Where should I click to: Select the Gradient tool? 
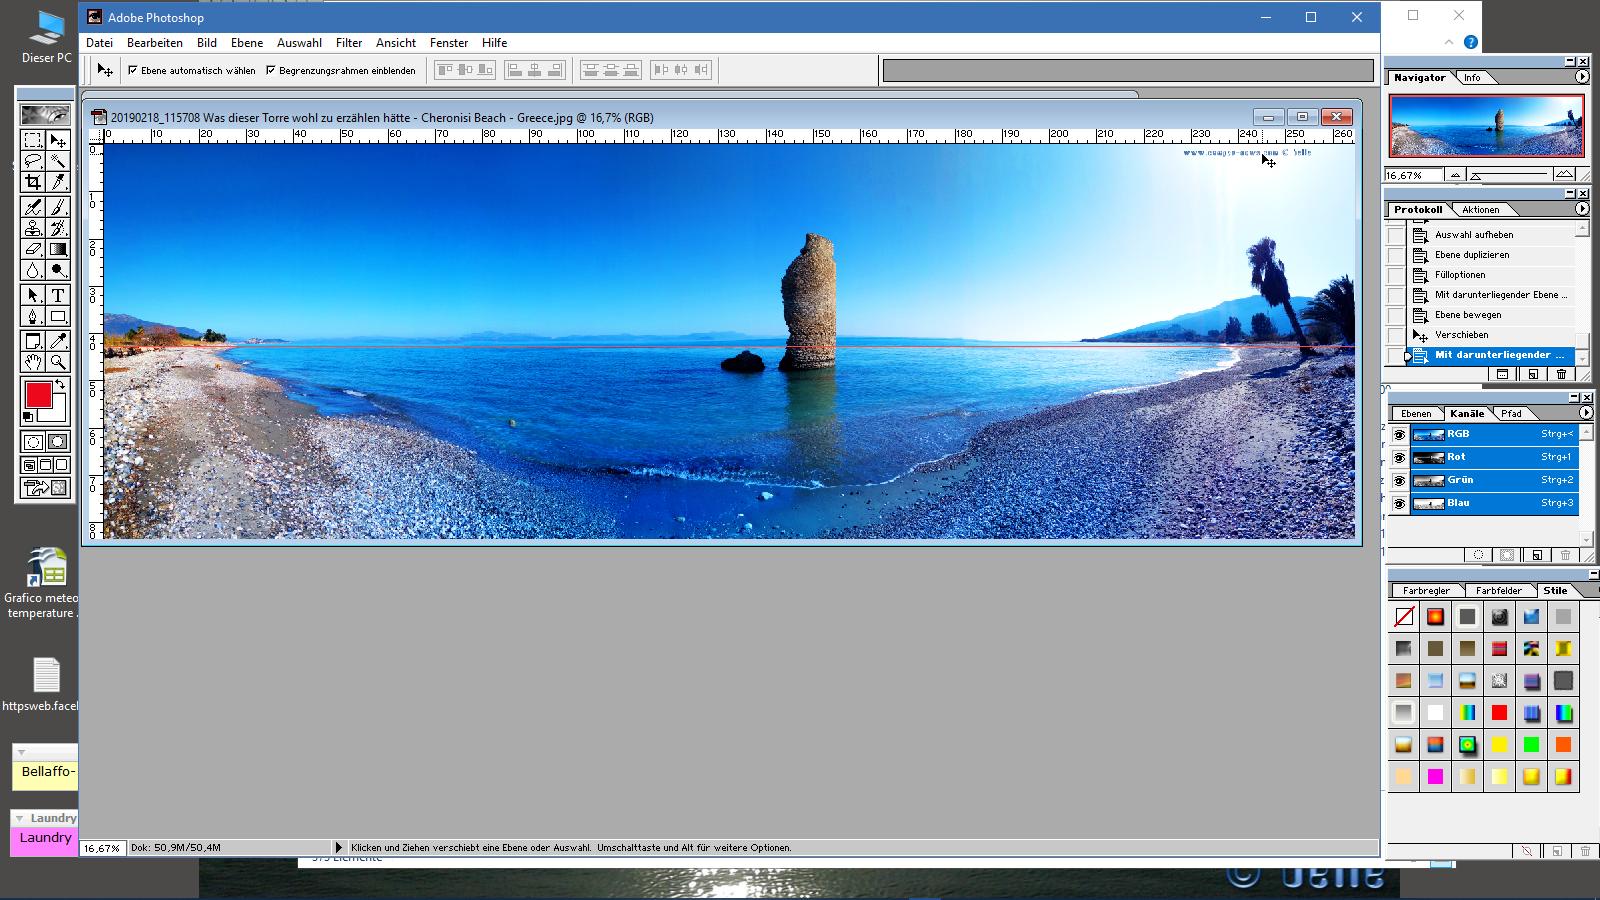coord(58,249)
